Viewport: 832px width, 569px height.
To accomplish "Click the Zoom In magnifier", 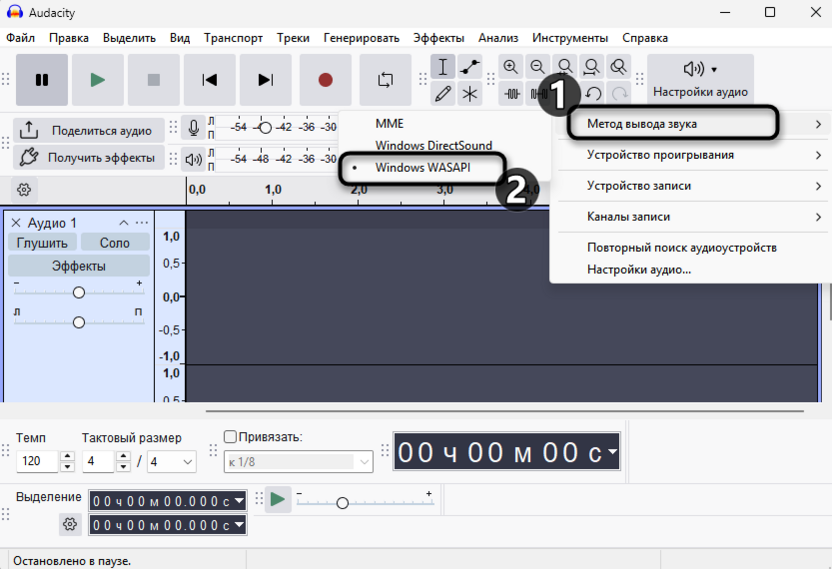I will click(510, 67).
